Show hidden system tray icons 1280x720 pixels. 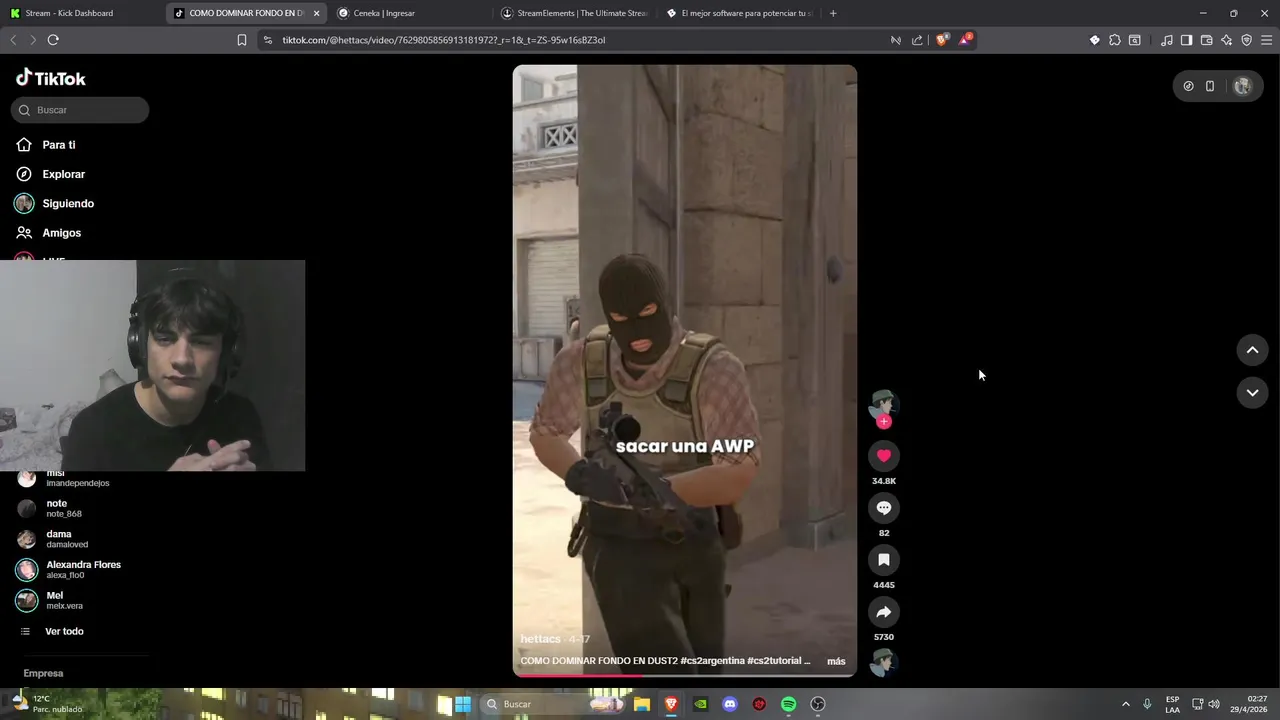[x=1125, y=704]
